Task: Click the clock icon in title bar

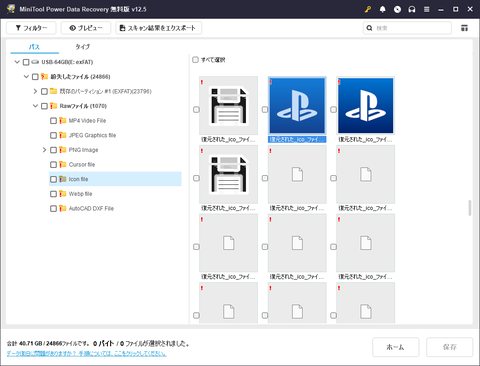Action: tap(397, 9)
